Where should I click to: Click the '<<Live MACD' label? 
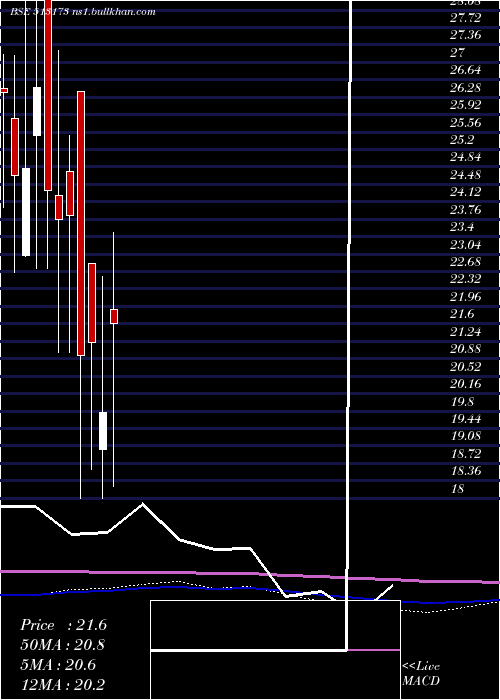click(x=421, y=674)
